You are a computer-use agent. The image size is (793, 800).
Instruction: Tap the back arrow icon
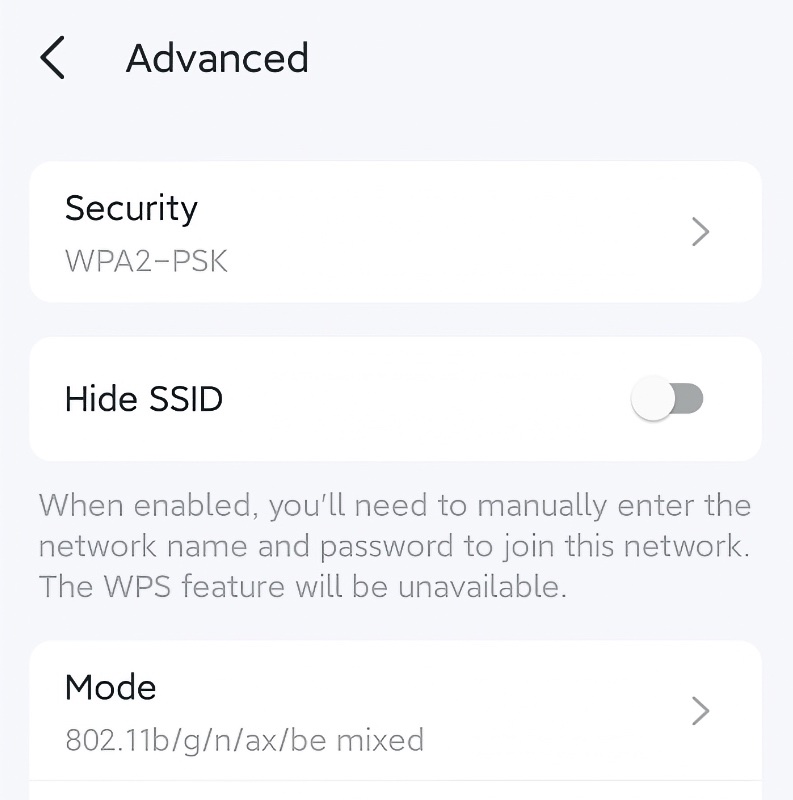tap(52, 58)
